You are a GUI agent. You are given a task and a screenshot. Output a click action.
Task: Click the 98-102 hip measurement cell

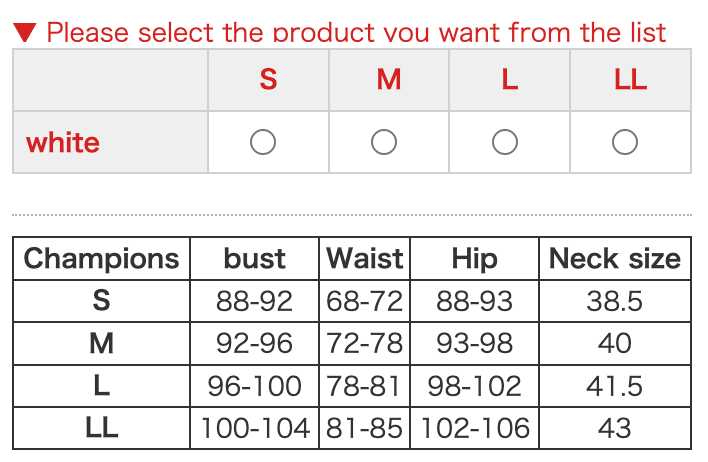point(474,386)
